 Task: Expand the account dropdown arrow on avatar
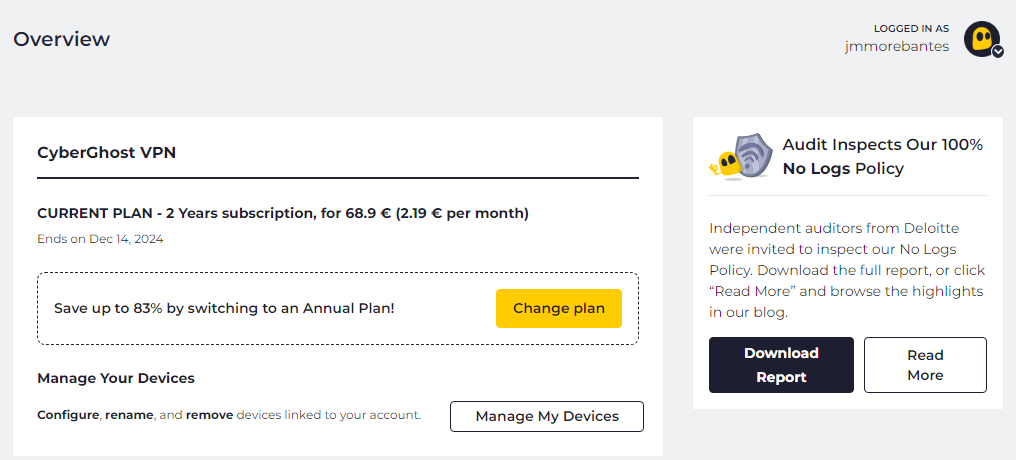coord(997,51)
